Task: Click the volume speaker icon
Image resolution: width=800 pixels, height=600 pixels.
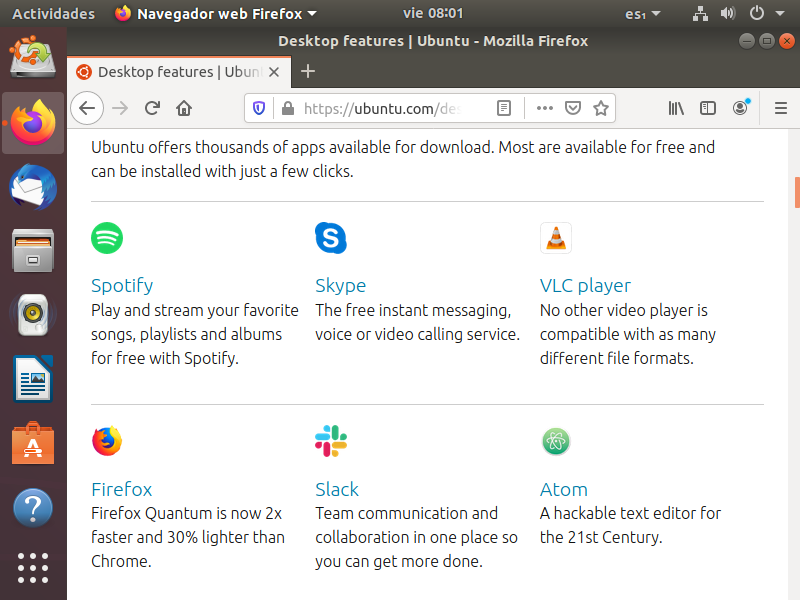Action: click(728, 13)
